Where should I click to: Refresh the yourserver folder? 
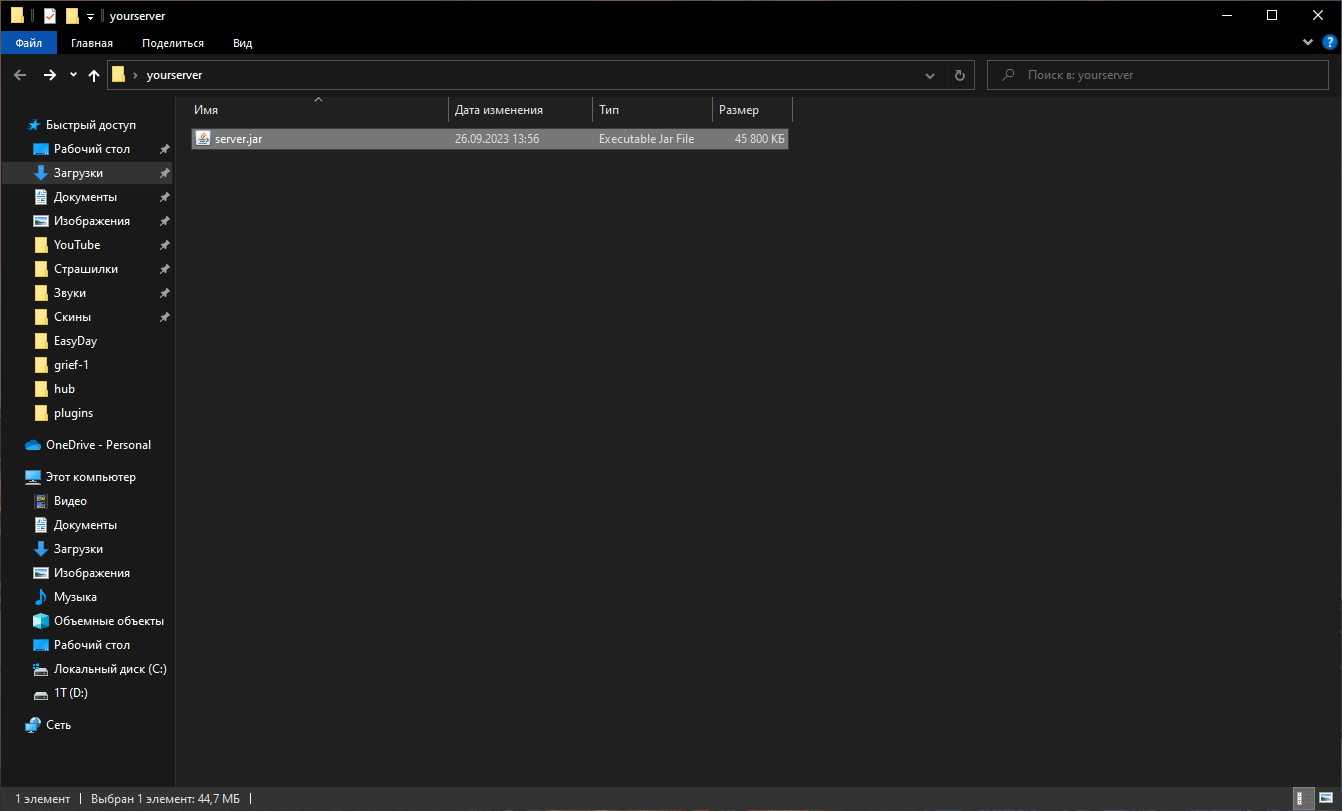(959, 75)
